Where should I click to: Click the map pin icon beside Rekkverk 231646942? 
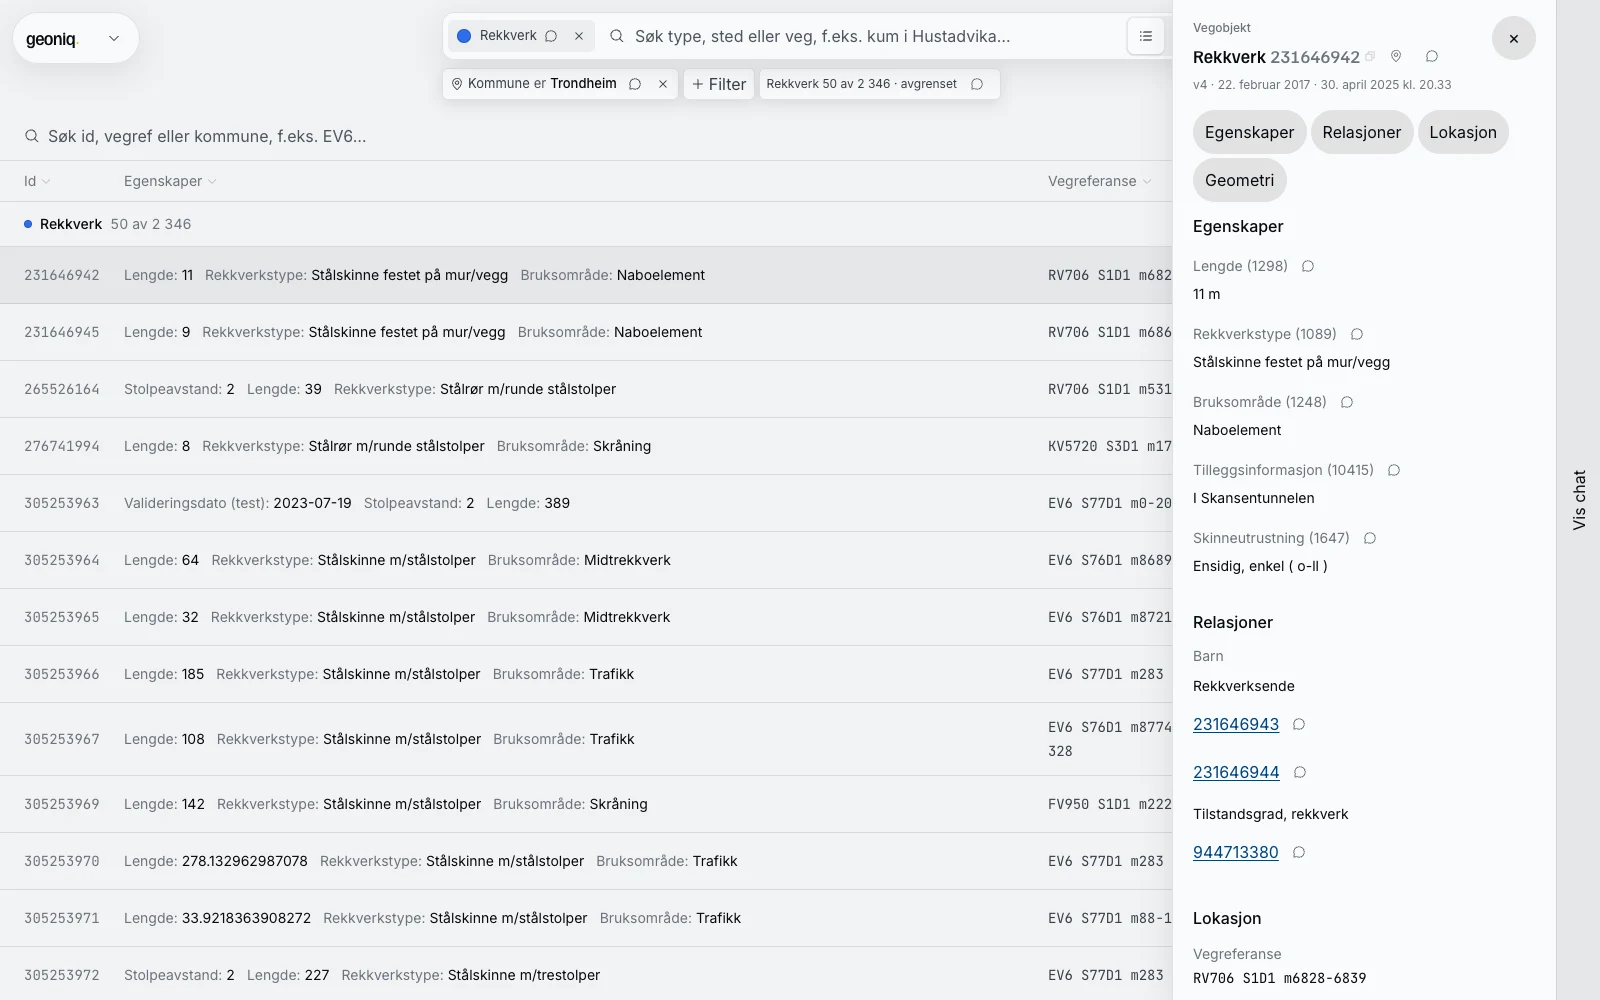pyautogui.click(x=1396, y=57)
